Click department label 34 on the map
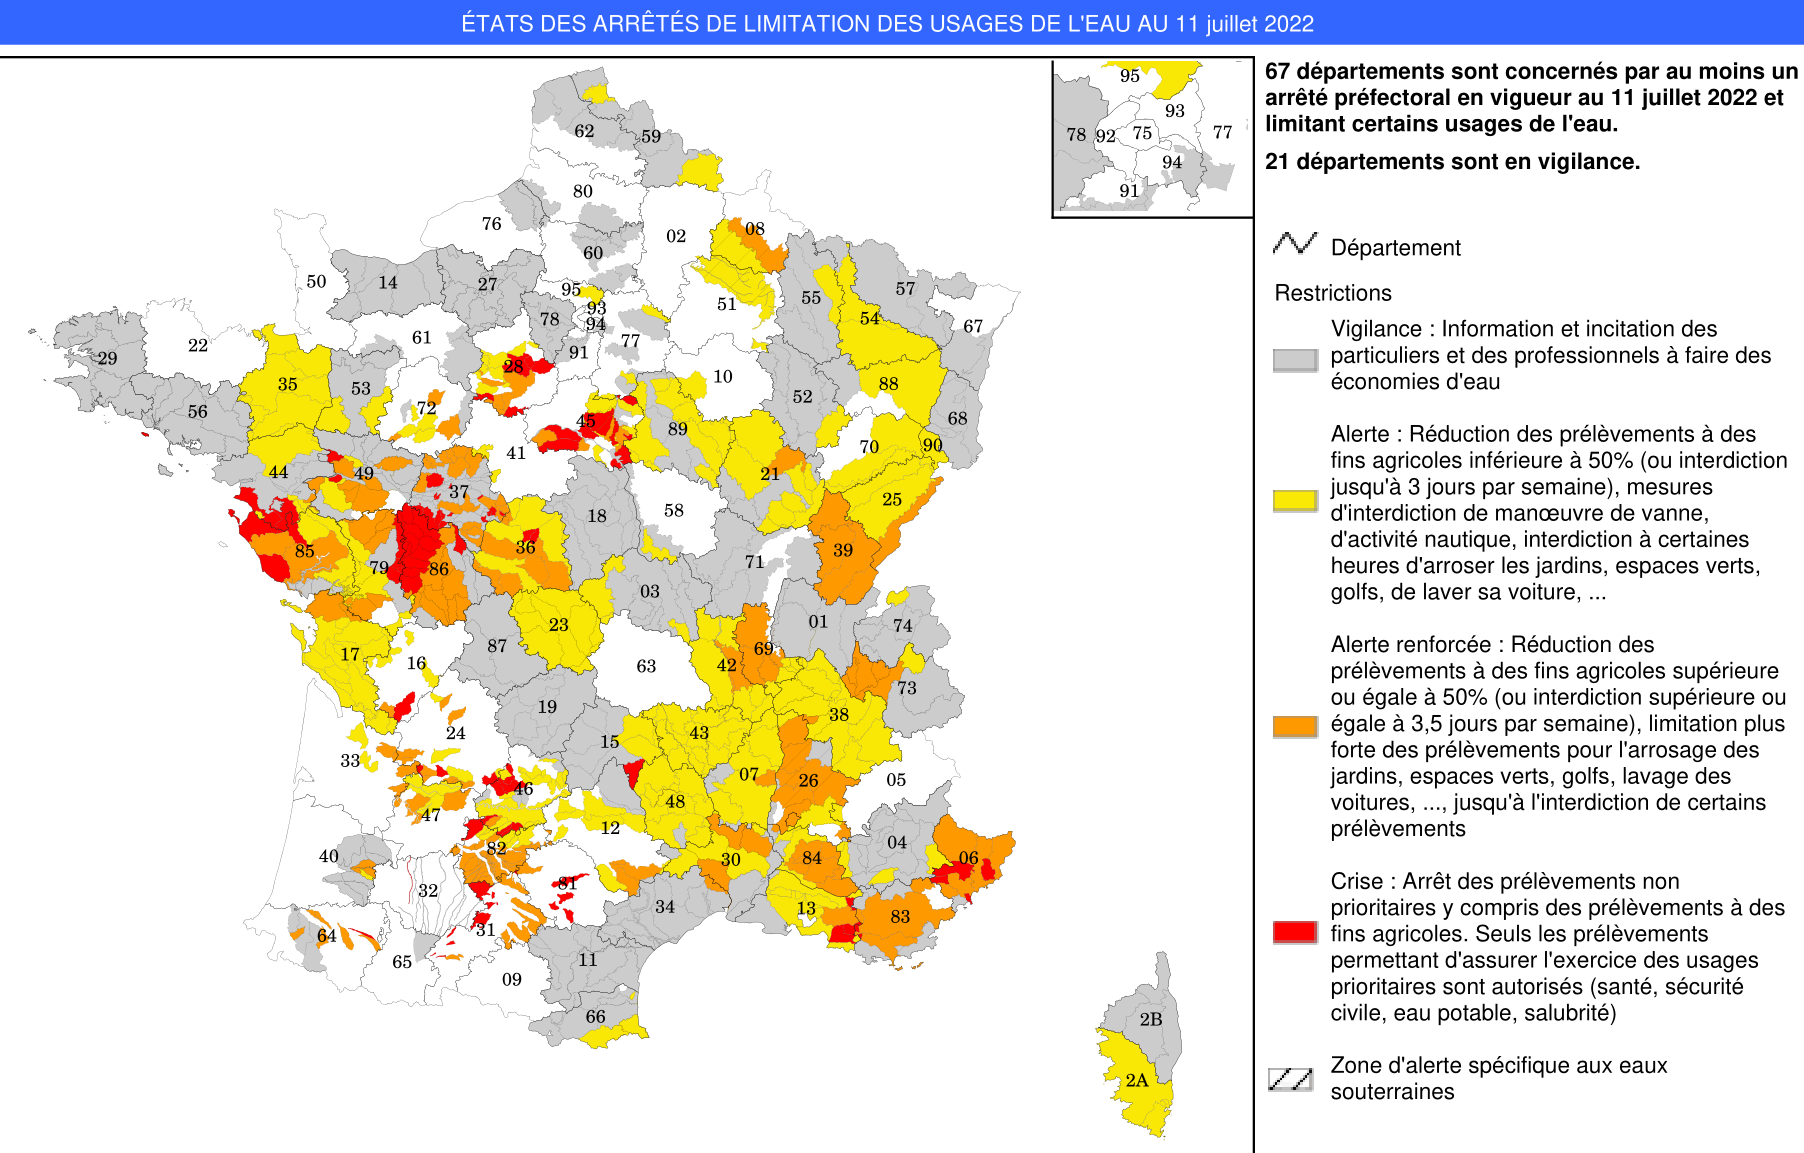The height and width of the screenshot is (1153, 1804). point(665,906)
